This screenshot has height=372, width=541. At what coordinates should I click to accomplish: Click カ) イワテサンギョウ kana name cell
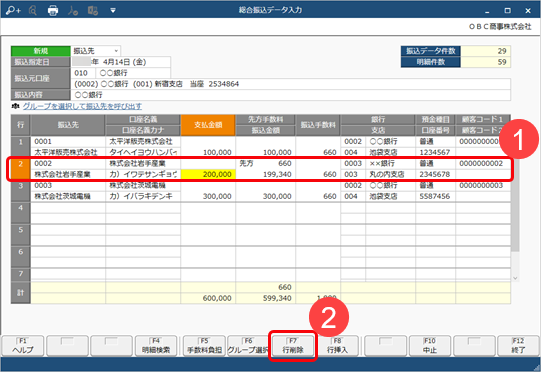(x=143, y=174)
